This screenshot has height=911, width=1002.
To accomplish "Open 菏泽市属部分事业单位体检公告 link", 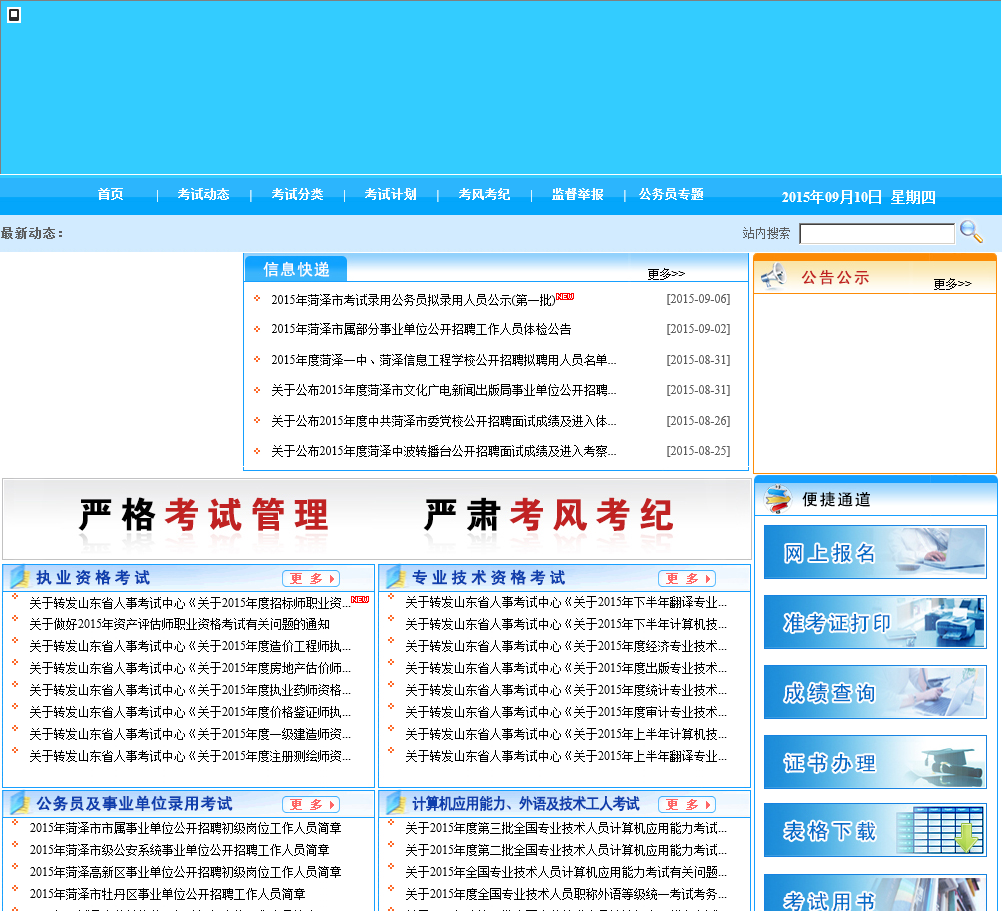I will pos(421,329).
